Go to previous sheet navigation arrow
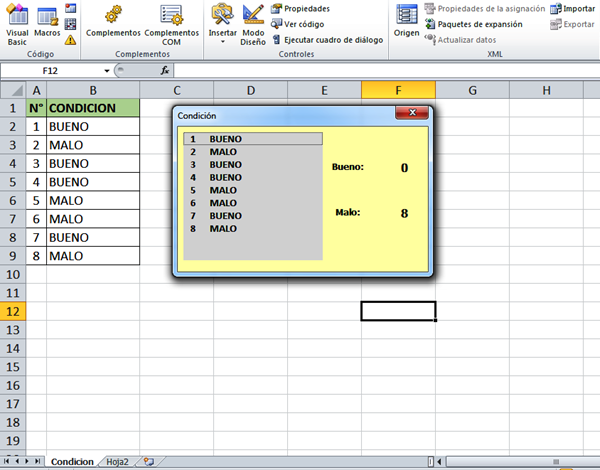Image resolution: width=600 pixels, height=470 pixels. (x=17, y=461)
